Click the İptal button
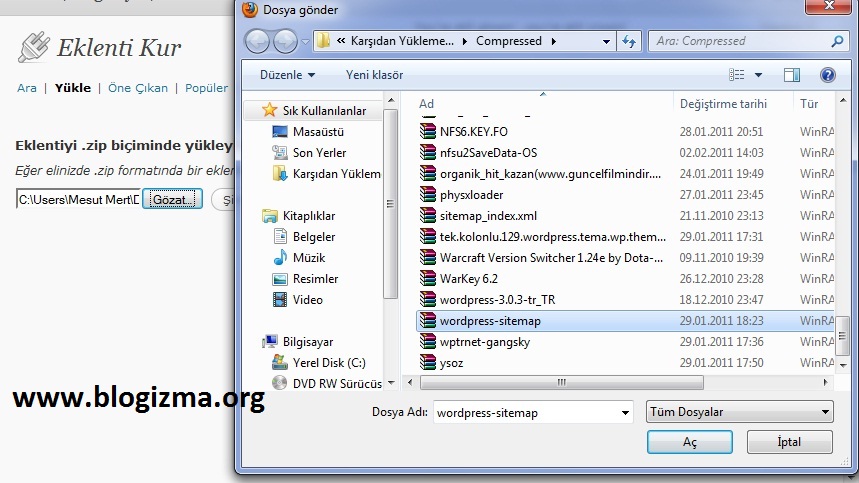Screen dimensions: 859x483 pyautogui.click(x=789, y=442)
